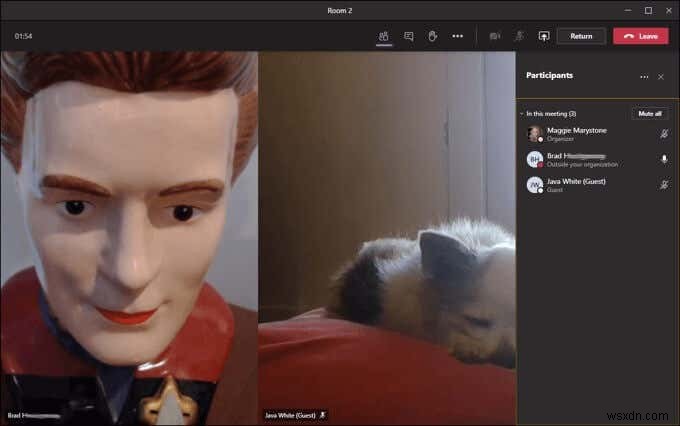680x426 pixels.
Task: Click Maggie Marystone's muted mic icon
Action: pos(664,134)
